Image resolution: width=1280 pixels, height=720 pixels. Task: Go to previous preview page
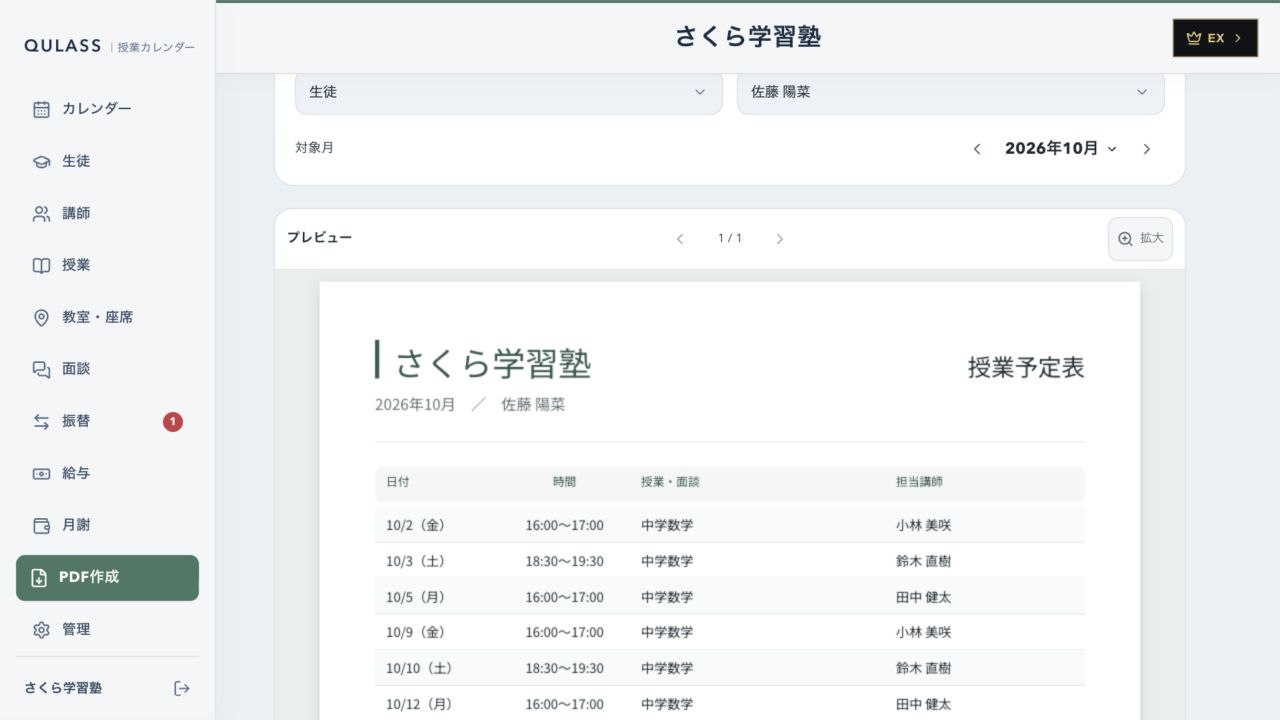(680, 239)
